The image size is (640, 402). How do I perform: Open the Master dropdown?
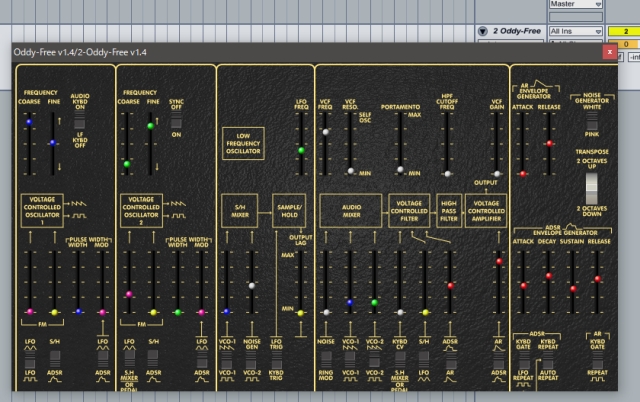coord(576,4)
